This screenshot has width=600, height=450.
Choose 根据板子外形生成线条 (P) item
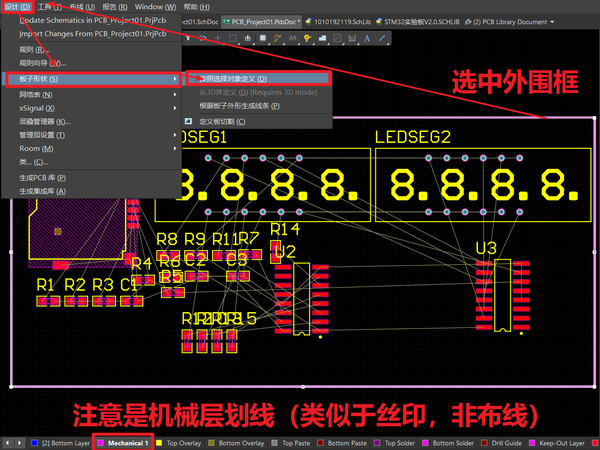(257, 106)
